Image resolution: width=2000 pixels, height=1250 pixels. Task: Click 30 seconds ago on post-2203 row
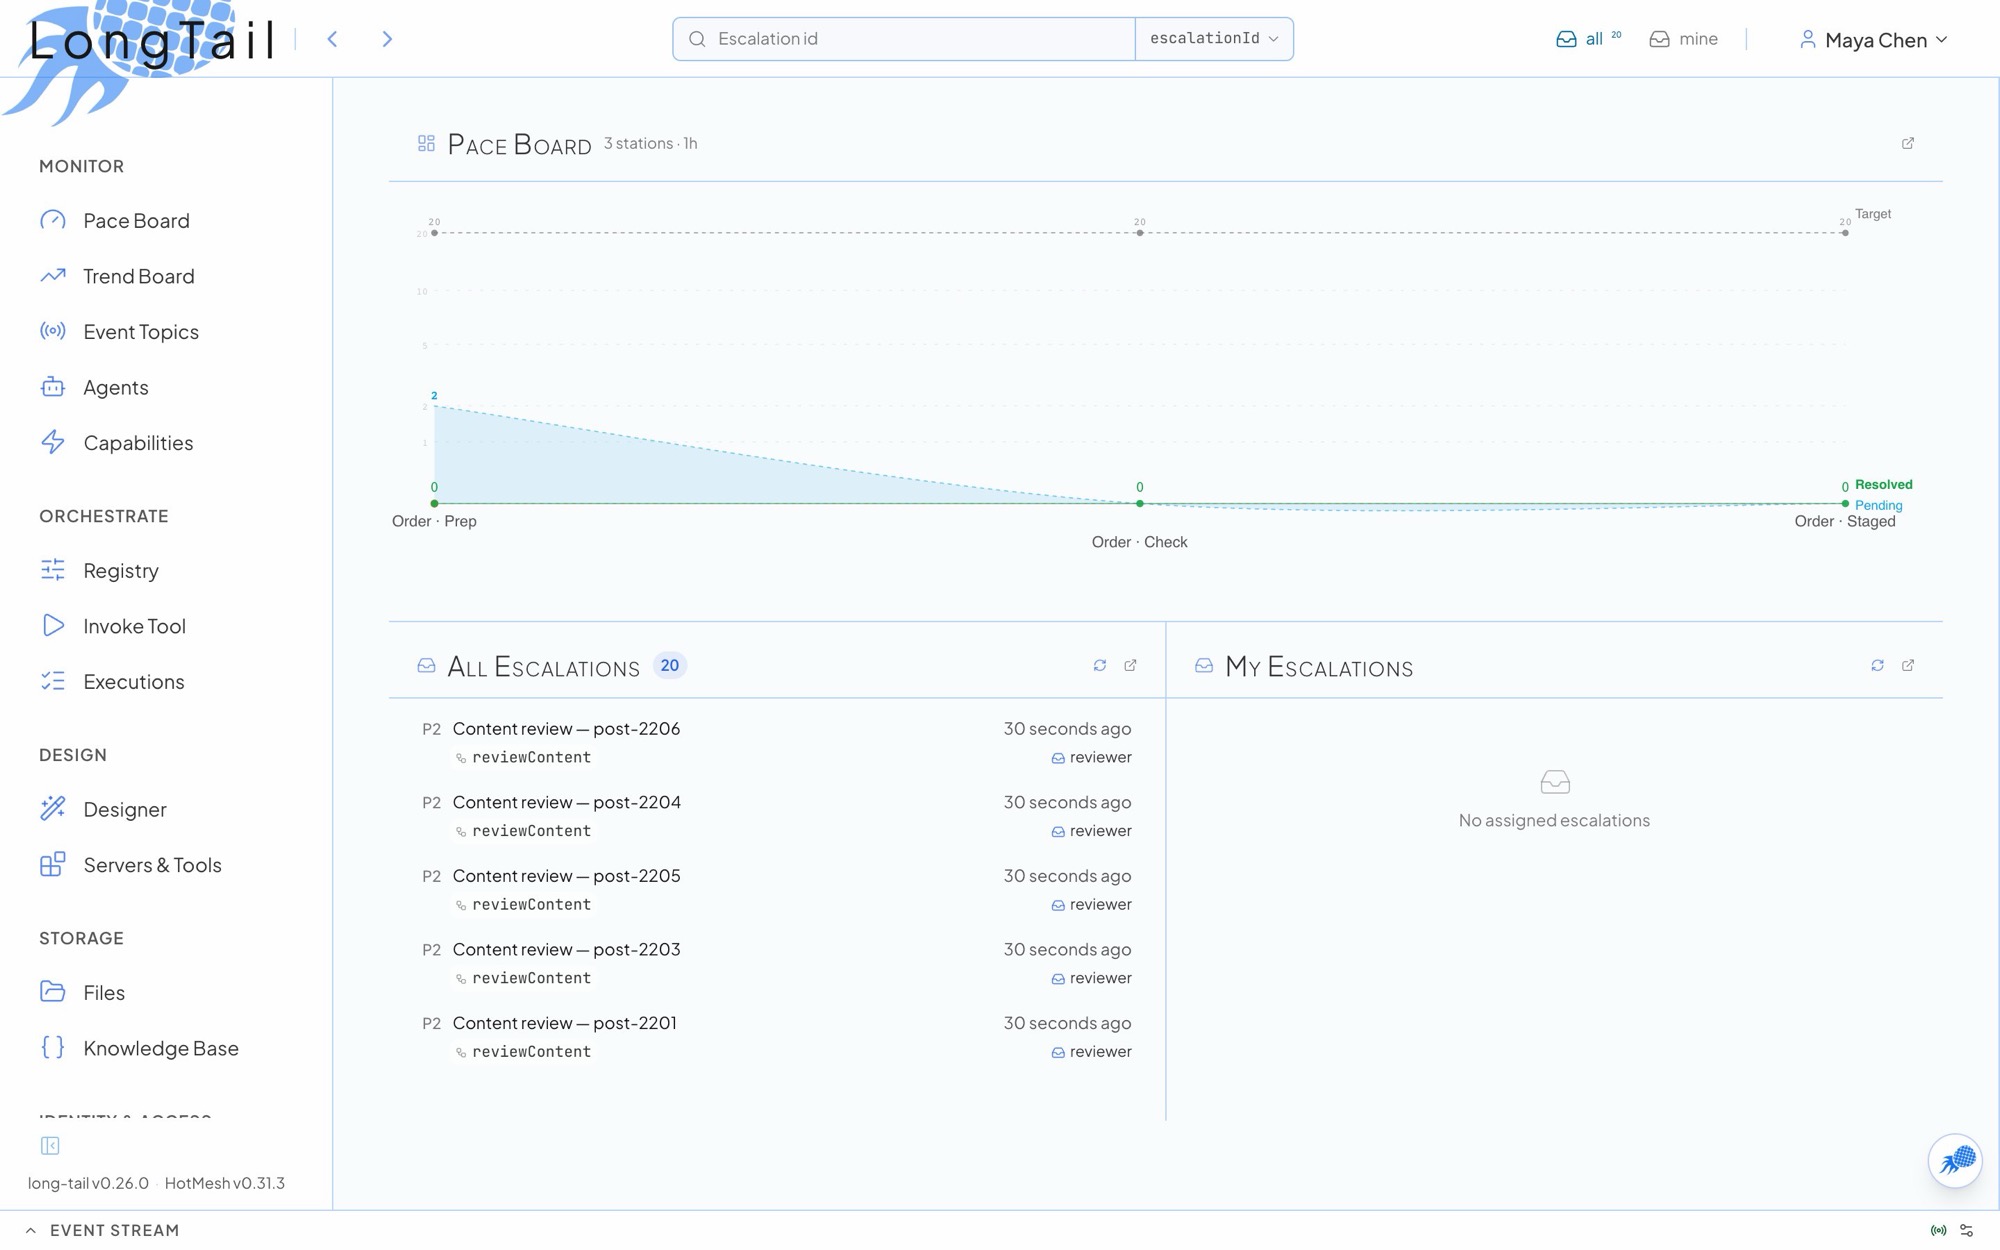click(1067, 949)
